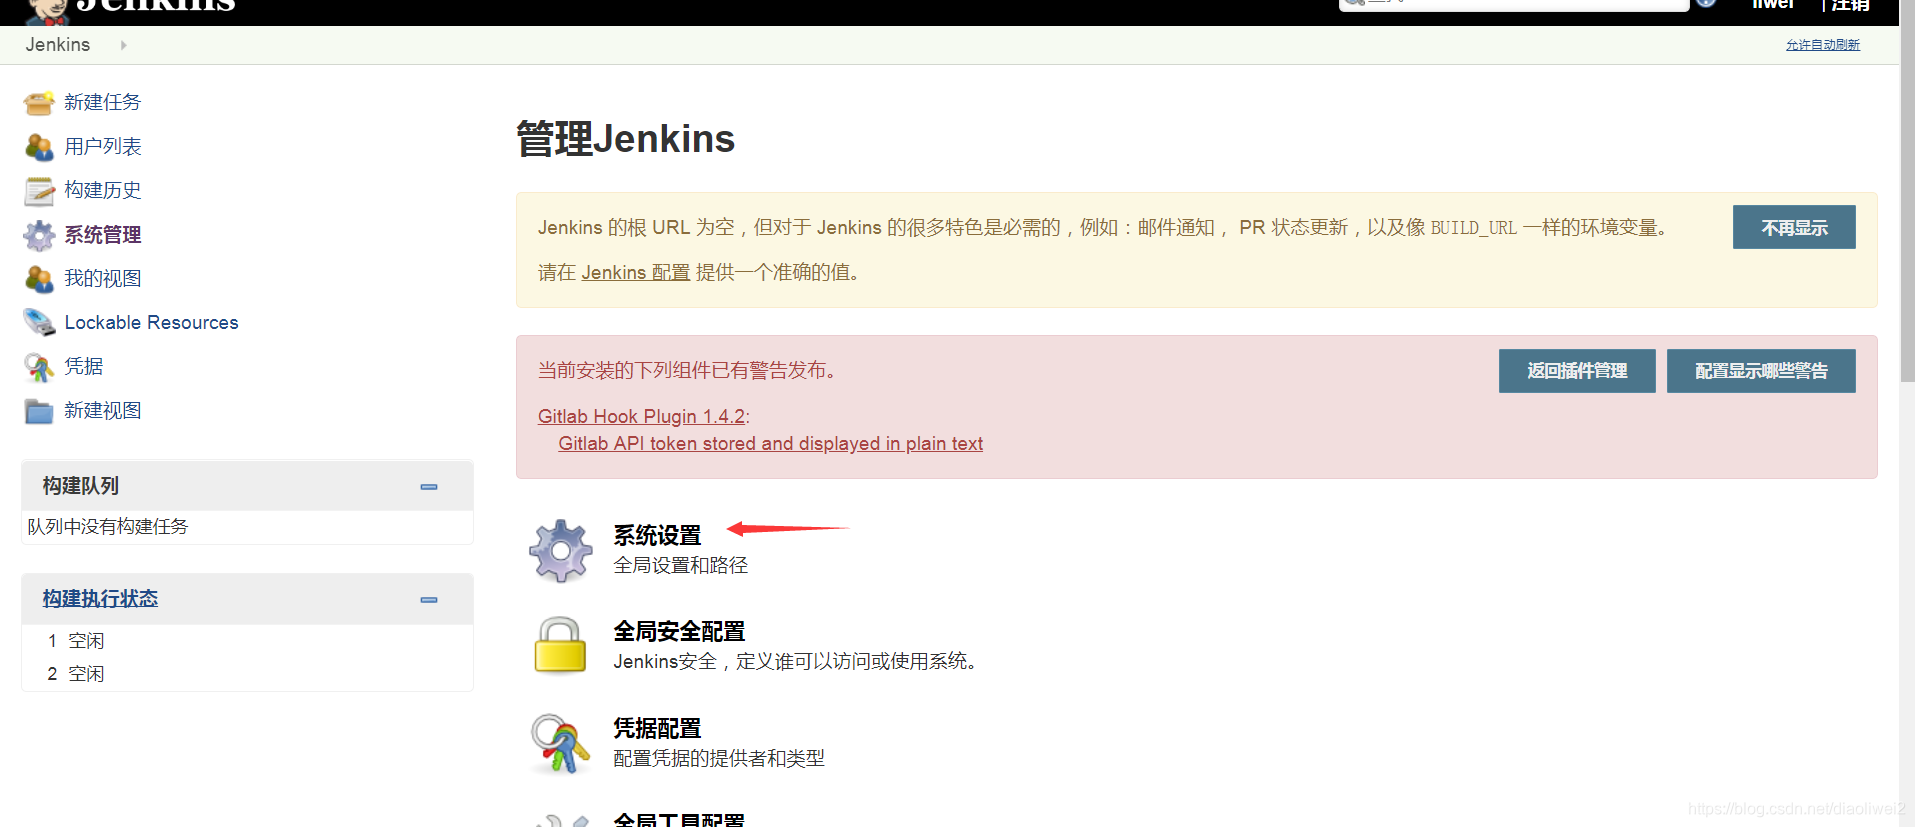Open 新建视图 sidebar link
This screenshot has width=1915, height=827.
tap(103, 410)
